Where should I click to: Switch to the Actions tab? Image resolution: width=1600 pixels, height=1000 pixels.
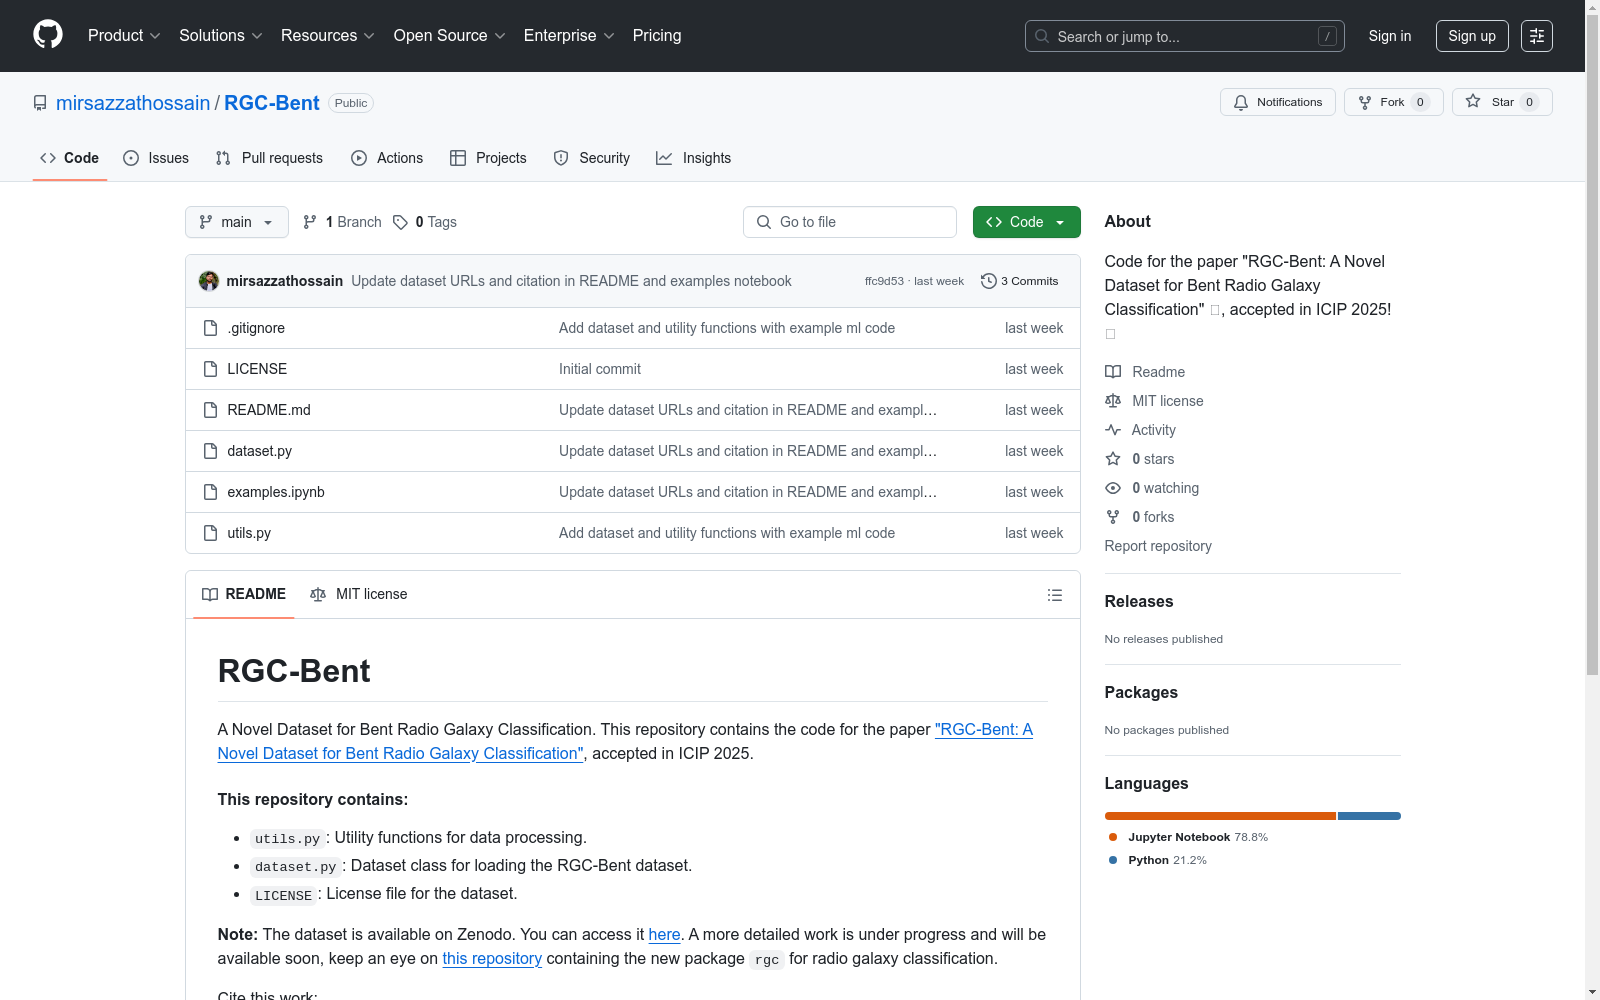387,158
